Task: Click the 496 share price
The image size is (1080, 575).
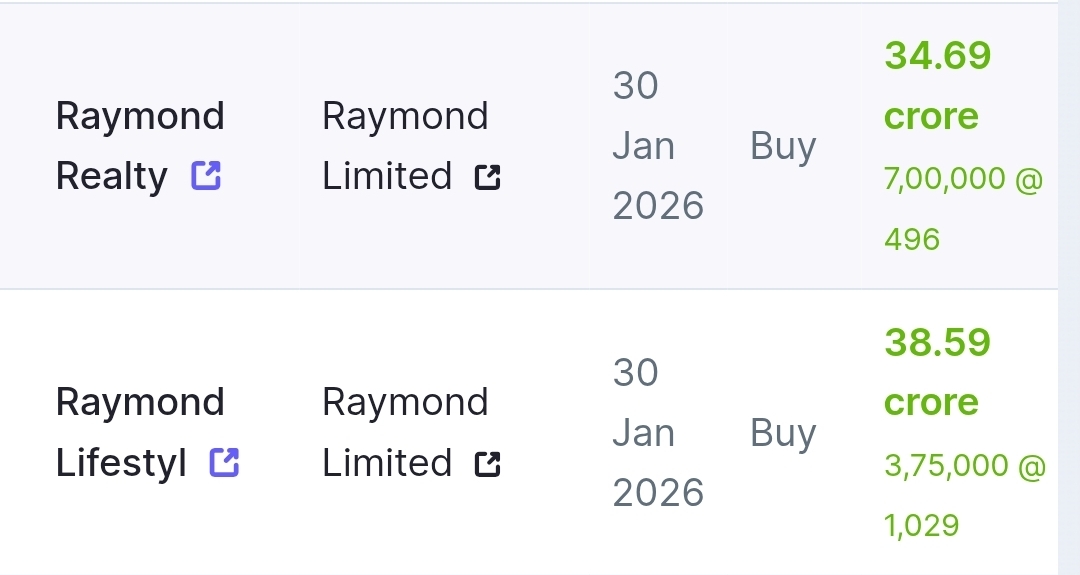Action: pos(912,239)
